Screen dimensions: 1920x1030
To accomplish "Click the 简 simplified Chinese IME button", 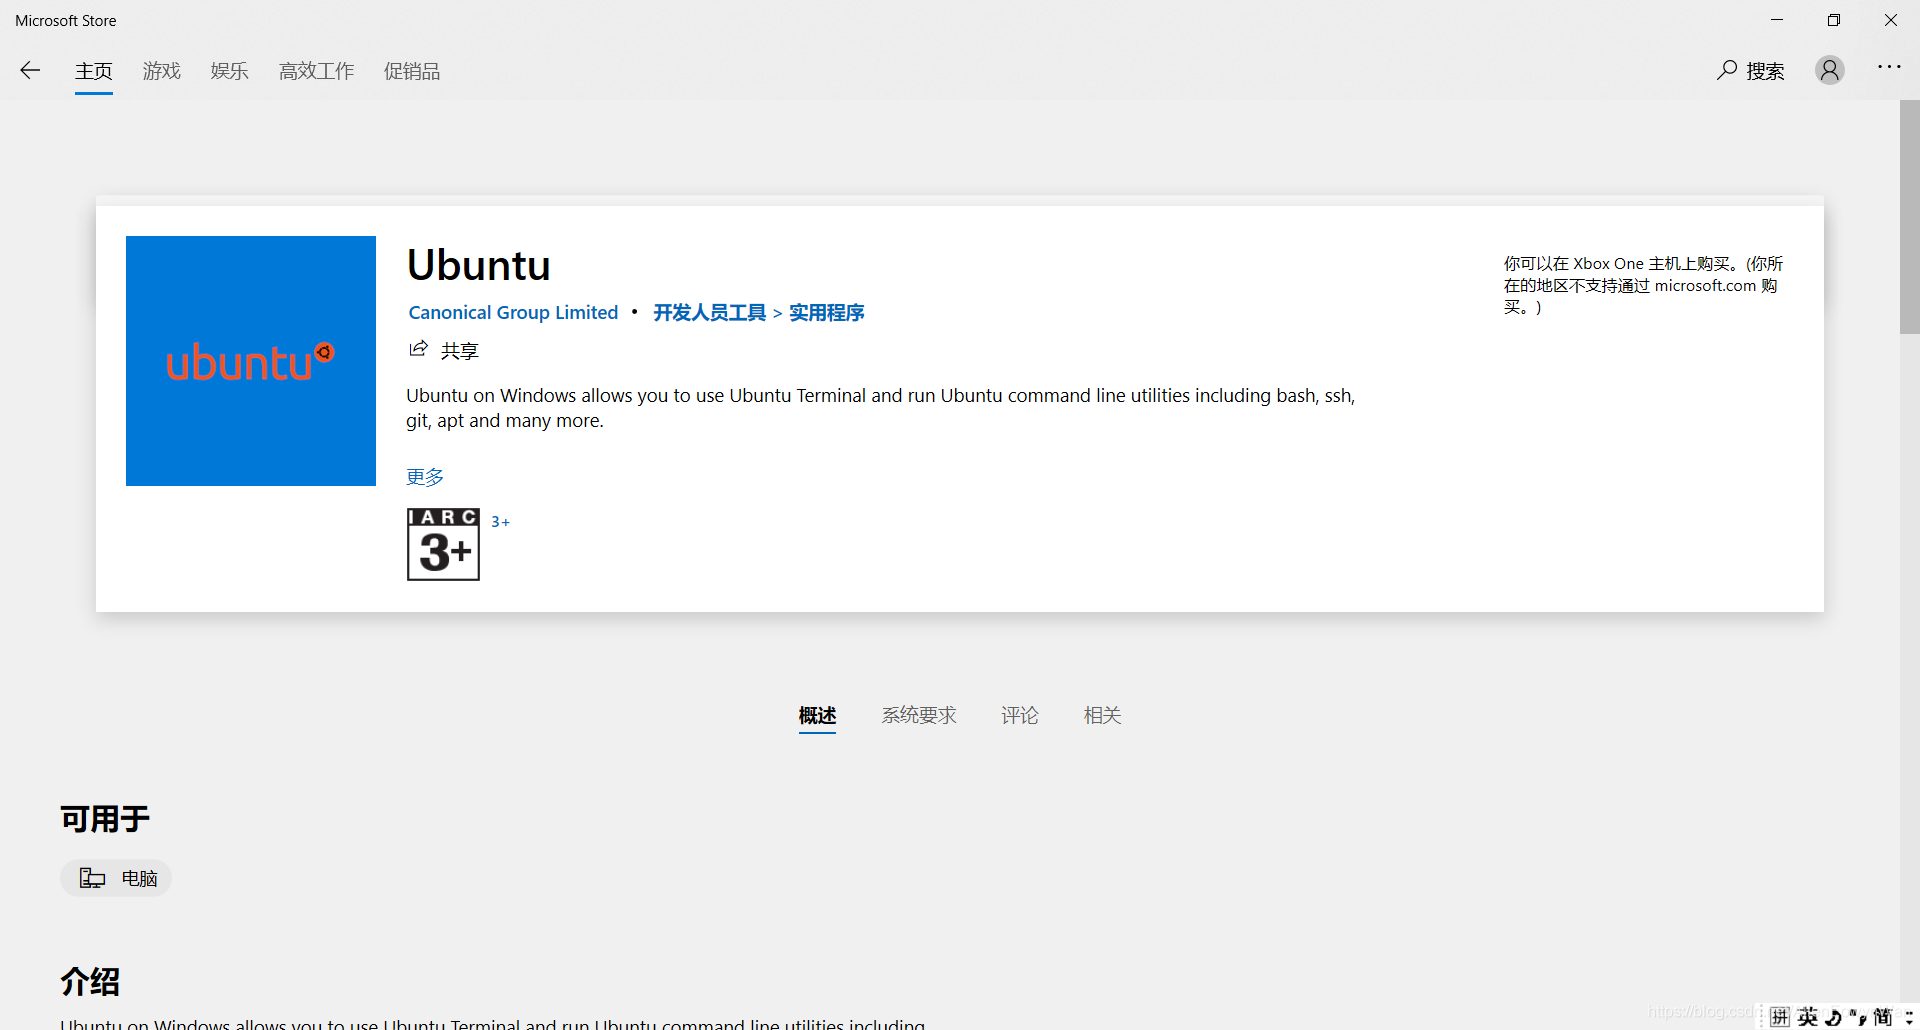I will pyautogui.click(x=1883, y=1017).
